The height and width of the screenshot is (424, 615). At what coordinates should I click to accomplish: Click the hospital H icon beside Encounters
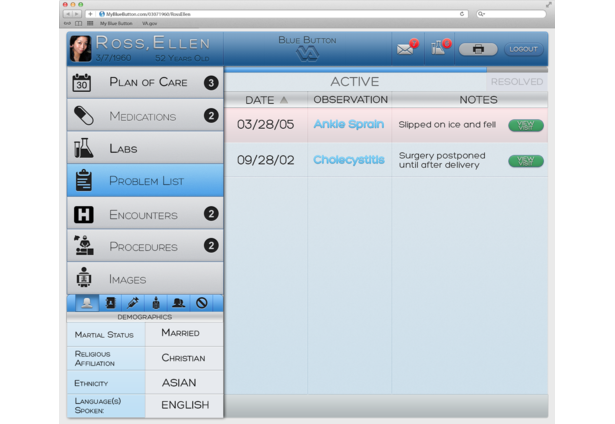click(x=84, y=215)
